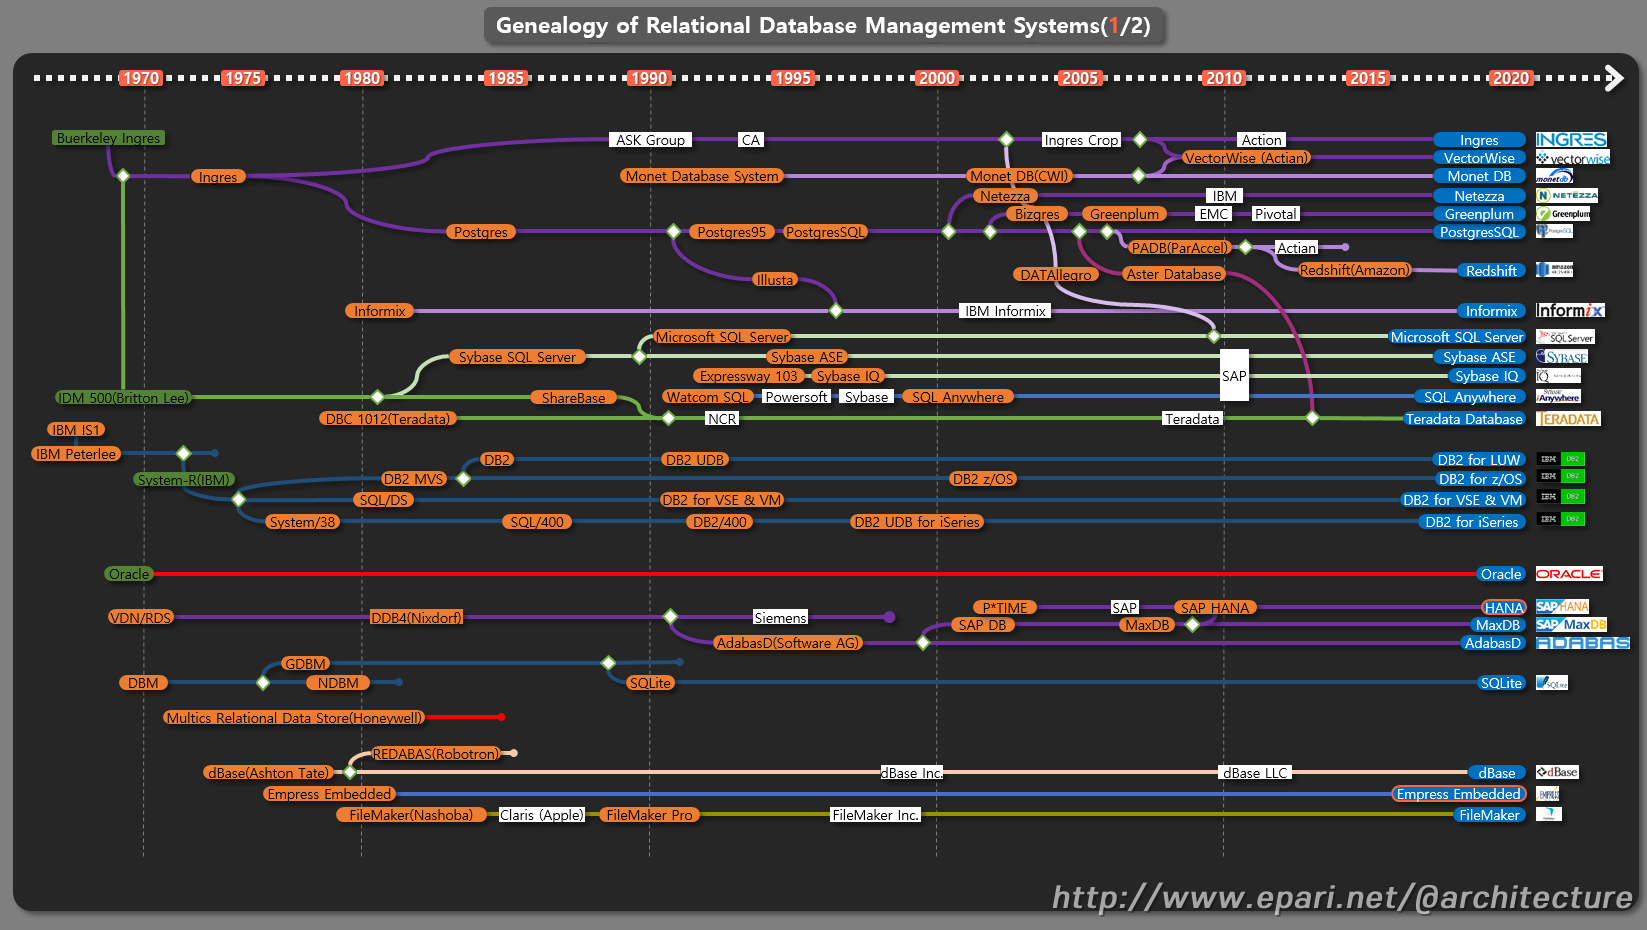Click the IBM DB2 logo next to DB2 for iSeries
Image resolution: width=1647 pixels, height=930 pixels.
(x=1561, y=519)
